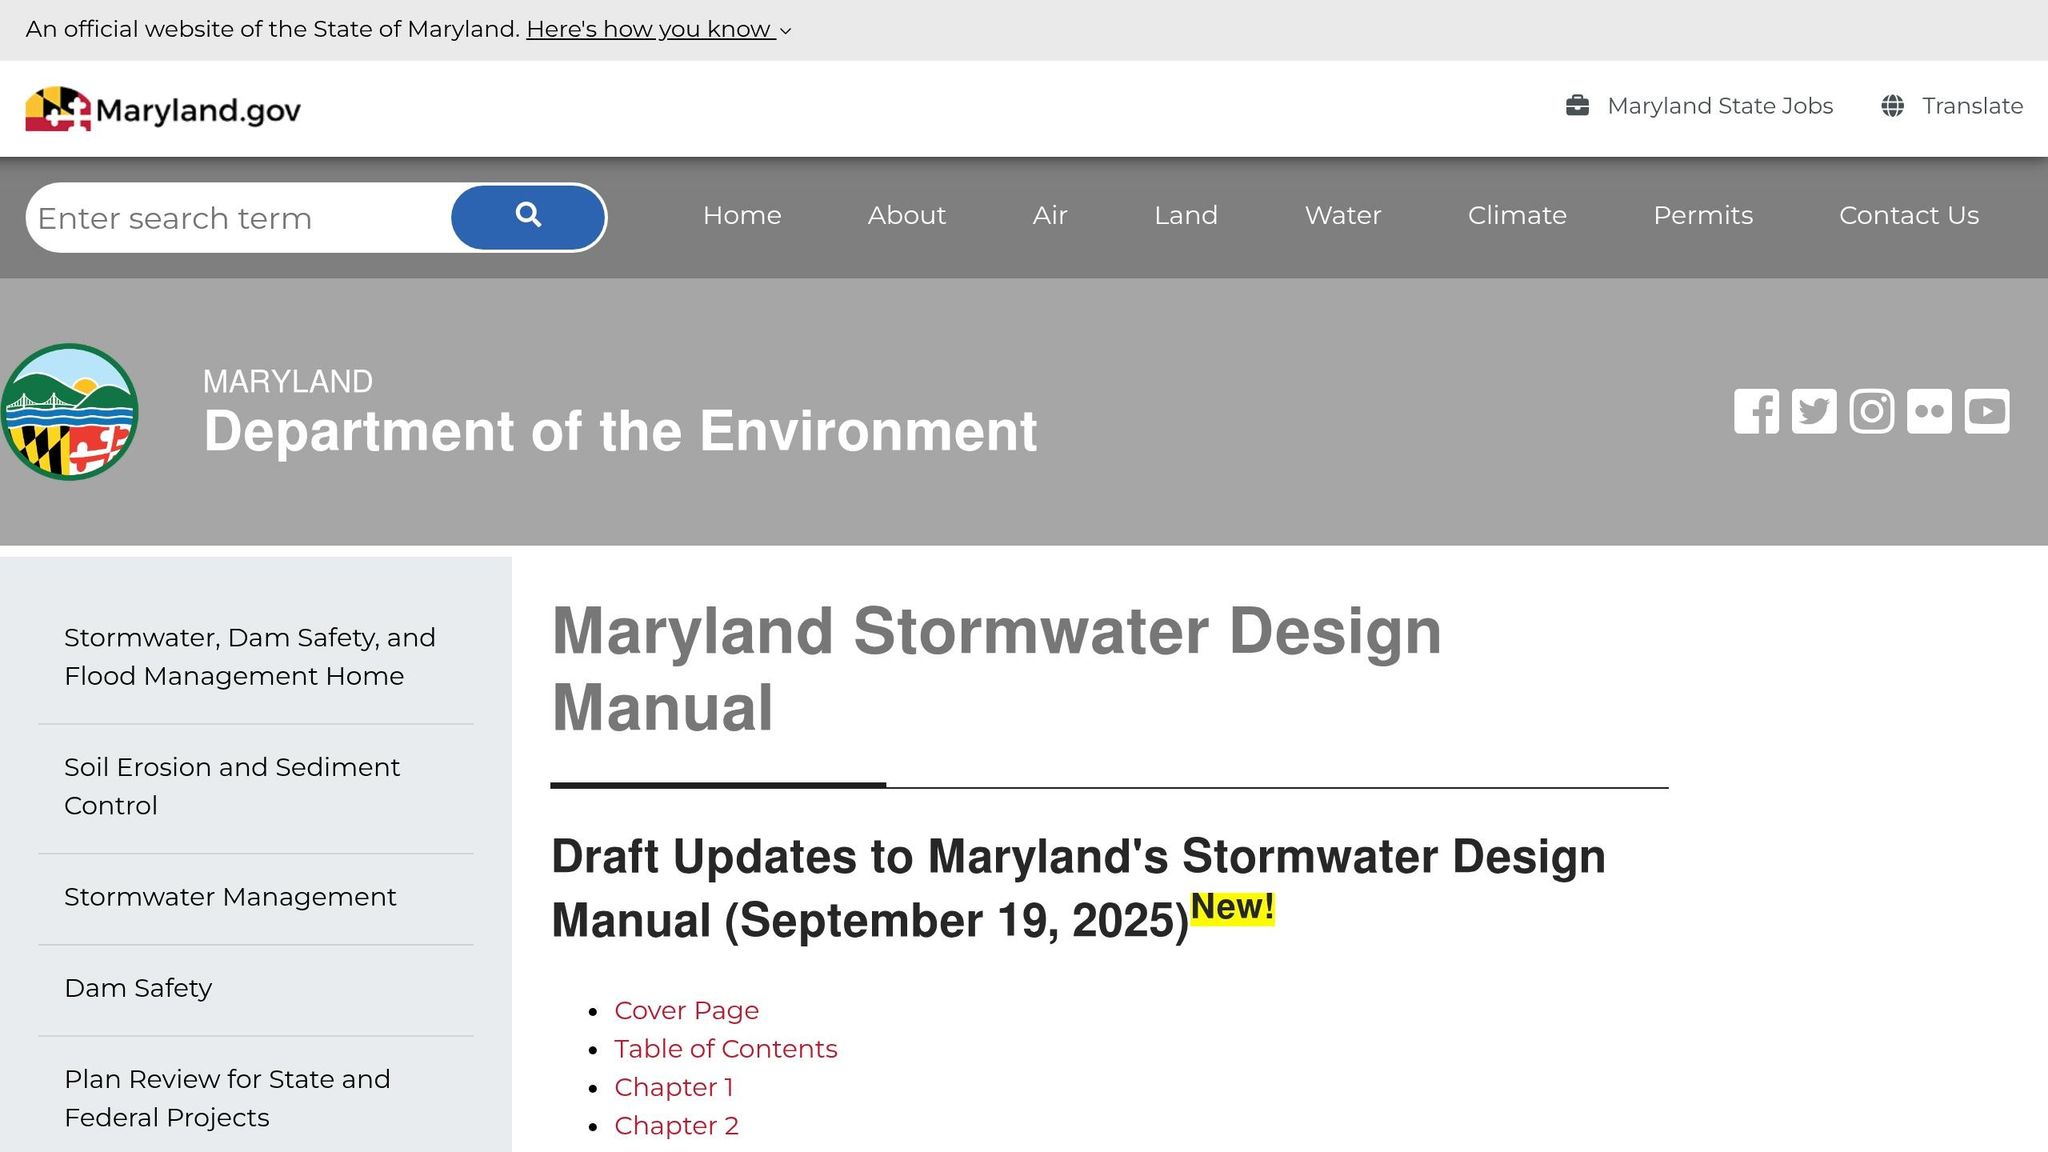Open the Flickr photo stream
This screenshot has width=2048, height=1152.
click(x=1929, y=411)
